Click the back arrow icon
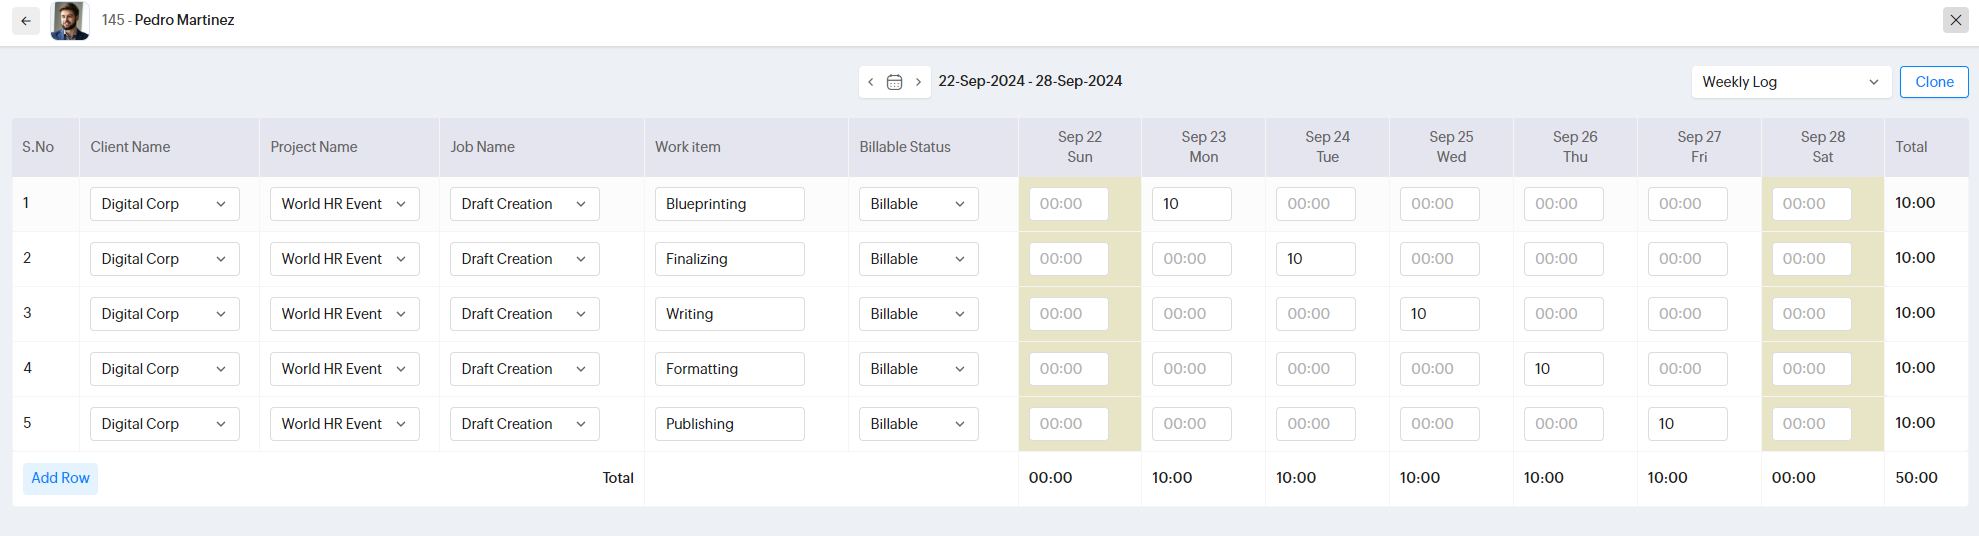The width and height of the screenshot is (1979, 536). point(26,21)
